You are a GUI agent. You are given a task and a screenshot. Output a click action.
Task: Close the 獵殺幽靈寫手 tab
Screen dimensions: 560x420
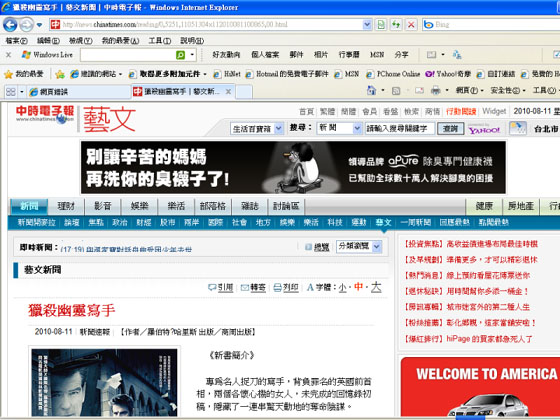[229, 92]
